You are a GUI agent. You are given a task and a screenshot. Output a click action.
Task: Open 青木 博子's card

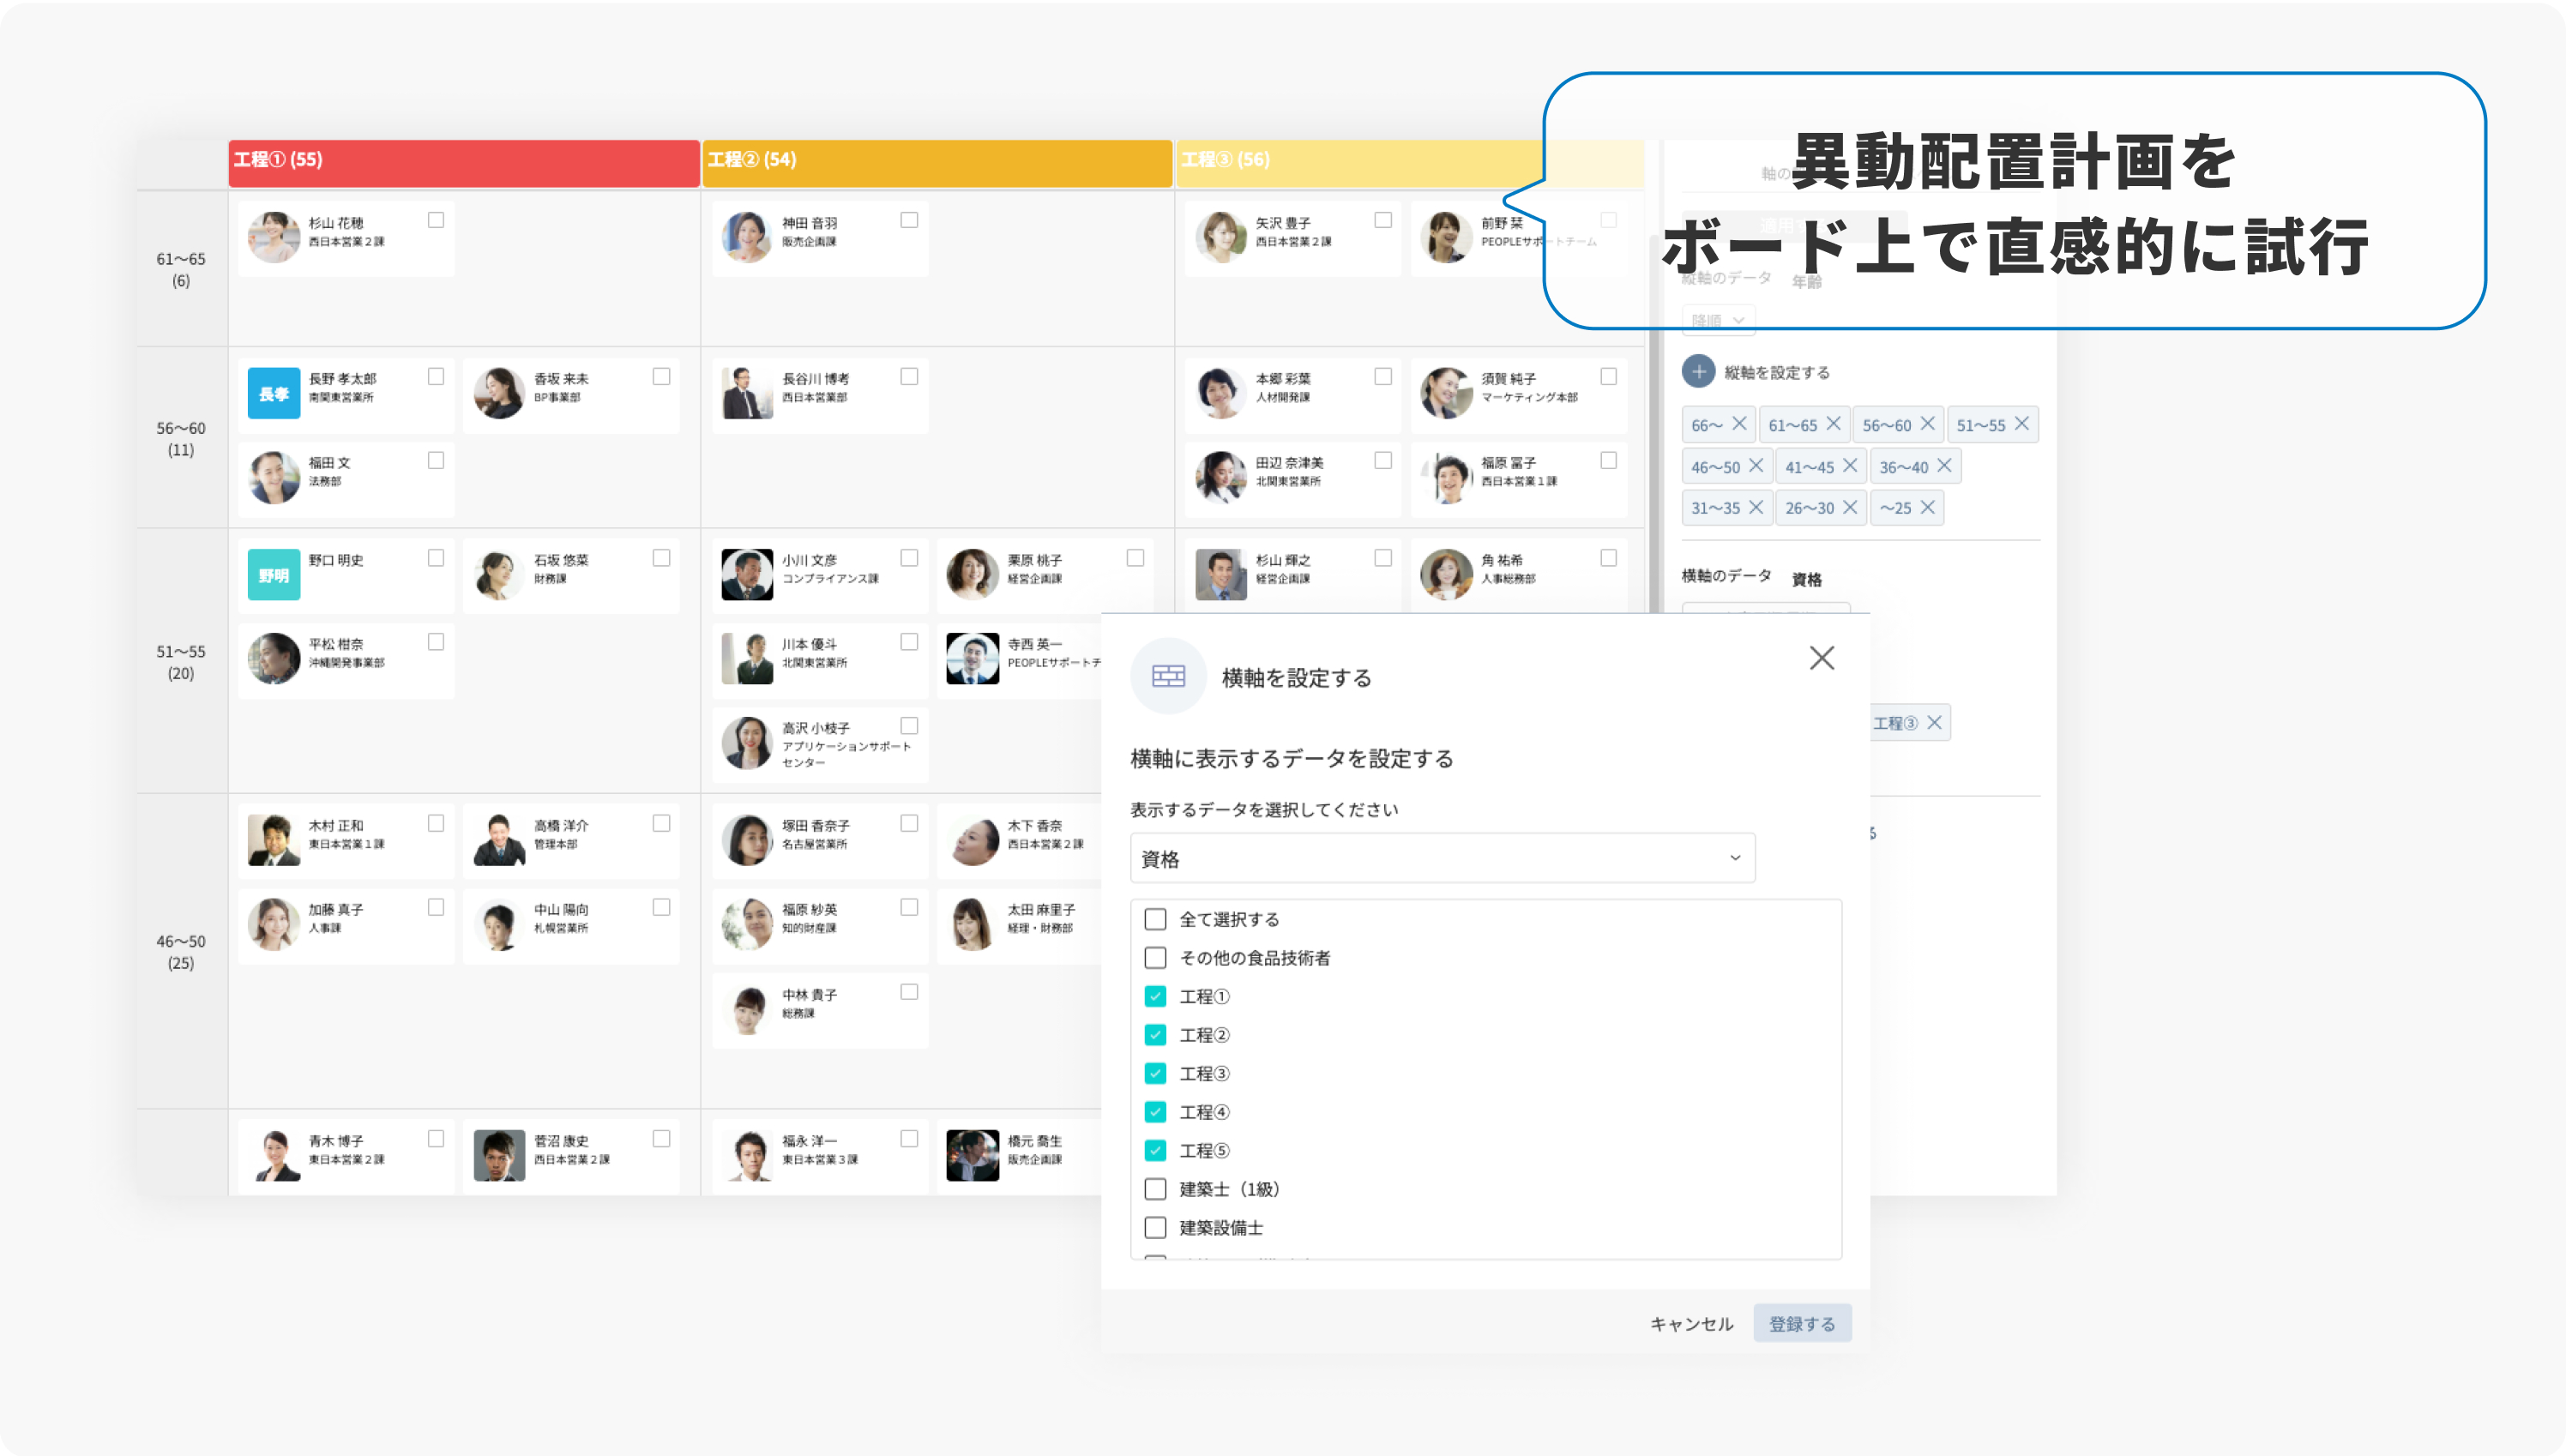pyautogui.click(x=346, y=1157)
